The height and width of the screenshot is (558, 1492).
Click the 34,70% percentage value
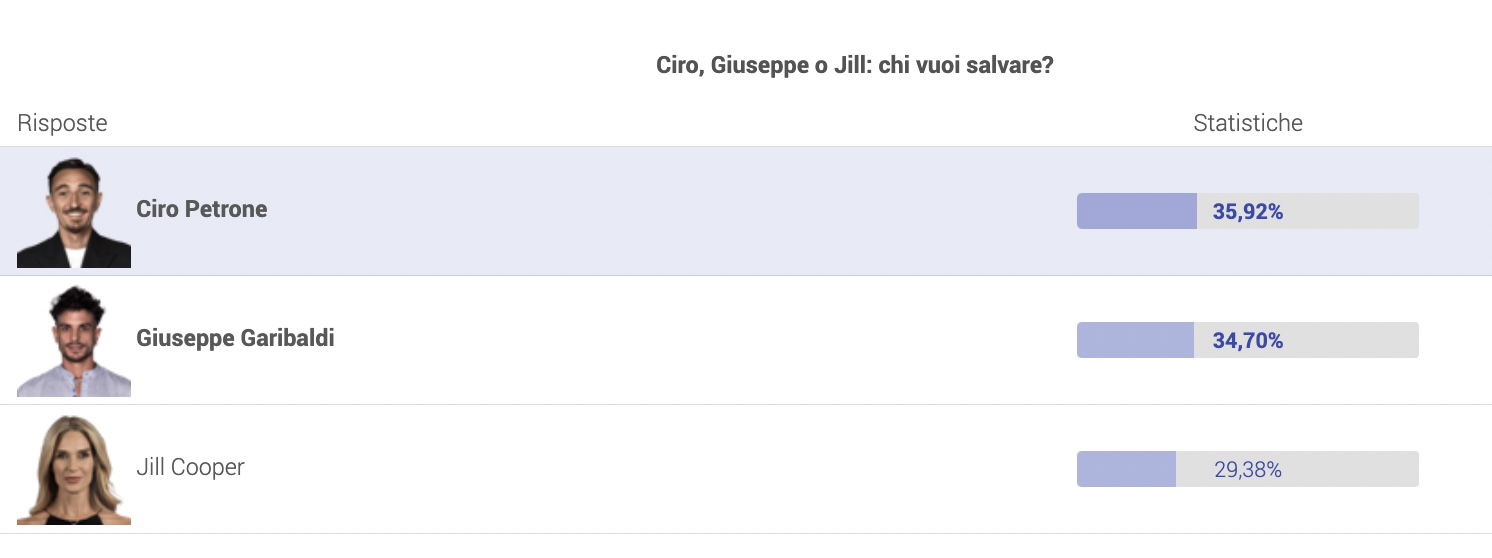pos(1248,340)
